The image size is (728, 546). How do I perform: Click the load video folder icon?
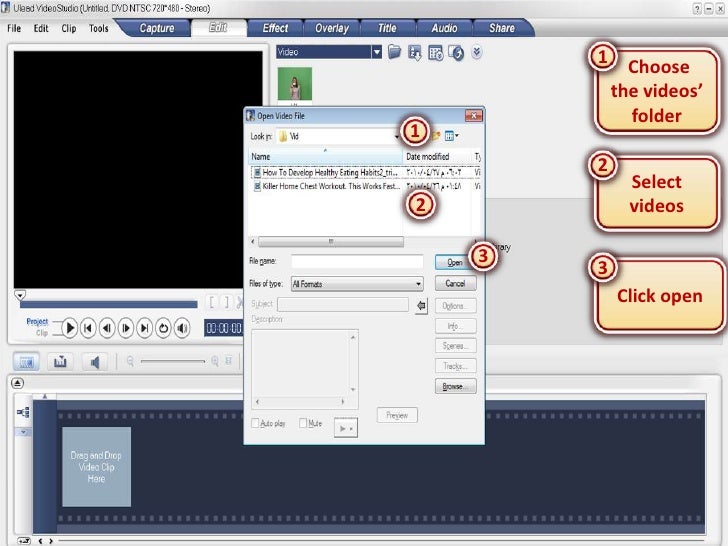394,52
